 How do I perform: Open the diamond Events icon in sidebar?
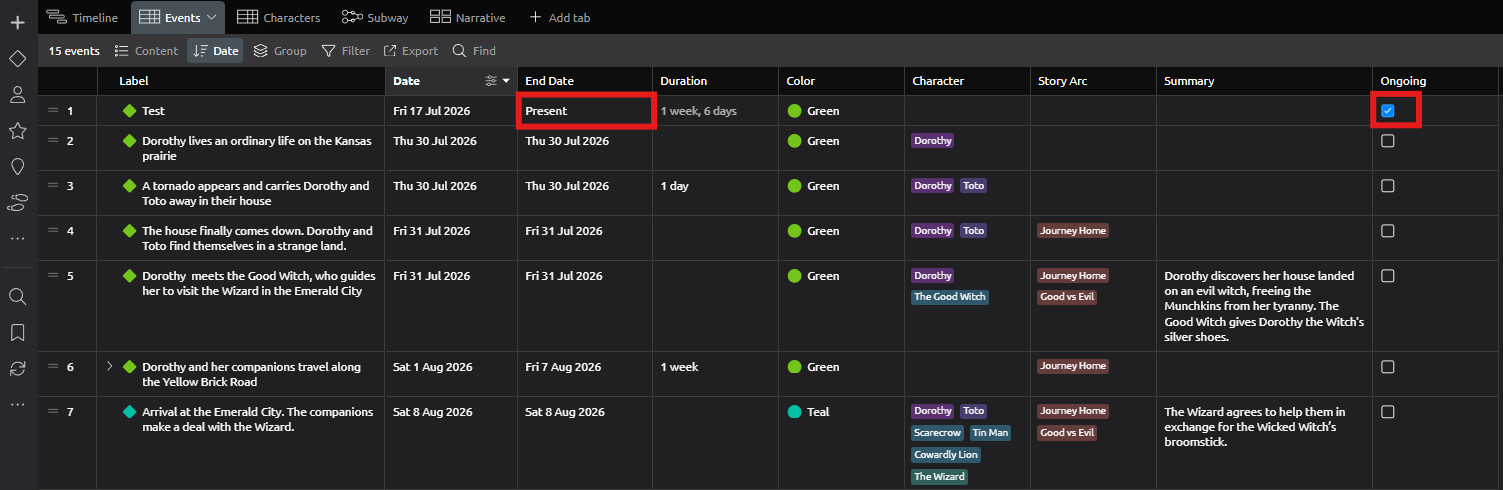point(17,59)
